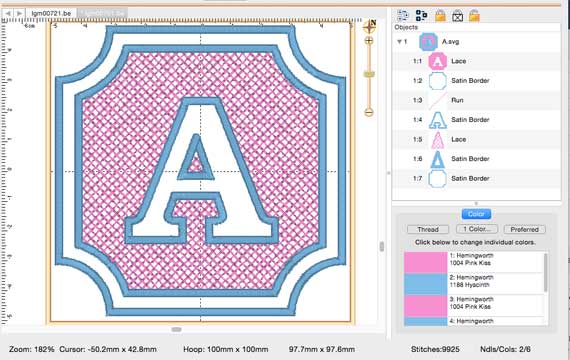Click the letter A in the design canvas

(201, 171)
